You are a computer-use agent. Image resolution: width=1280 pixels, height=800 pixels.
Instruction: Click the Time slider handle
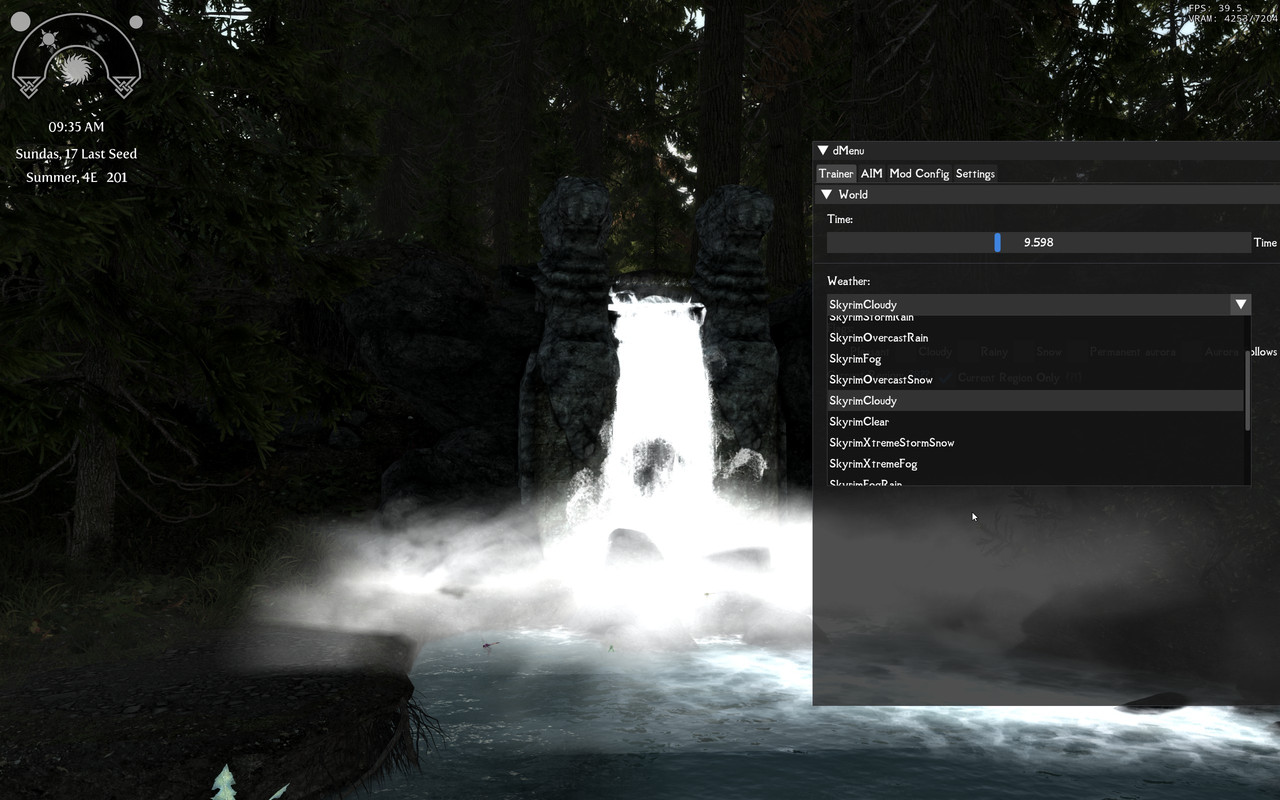(x=997, y=243)
